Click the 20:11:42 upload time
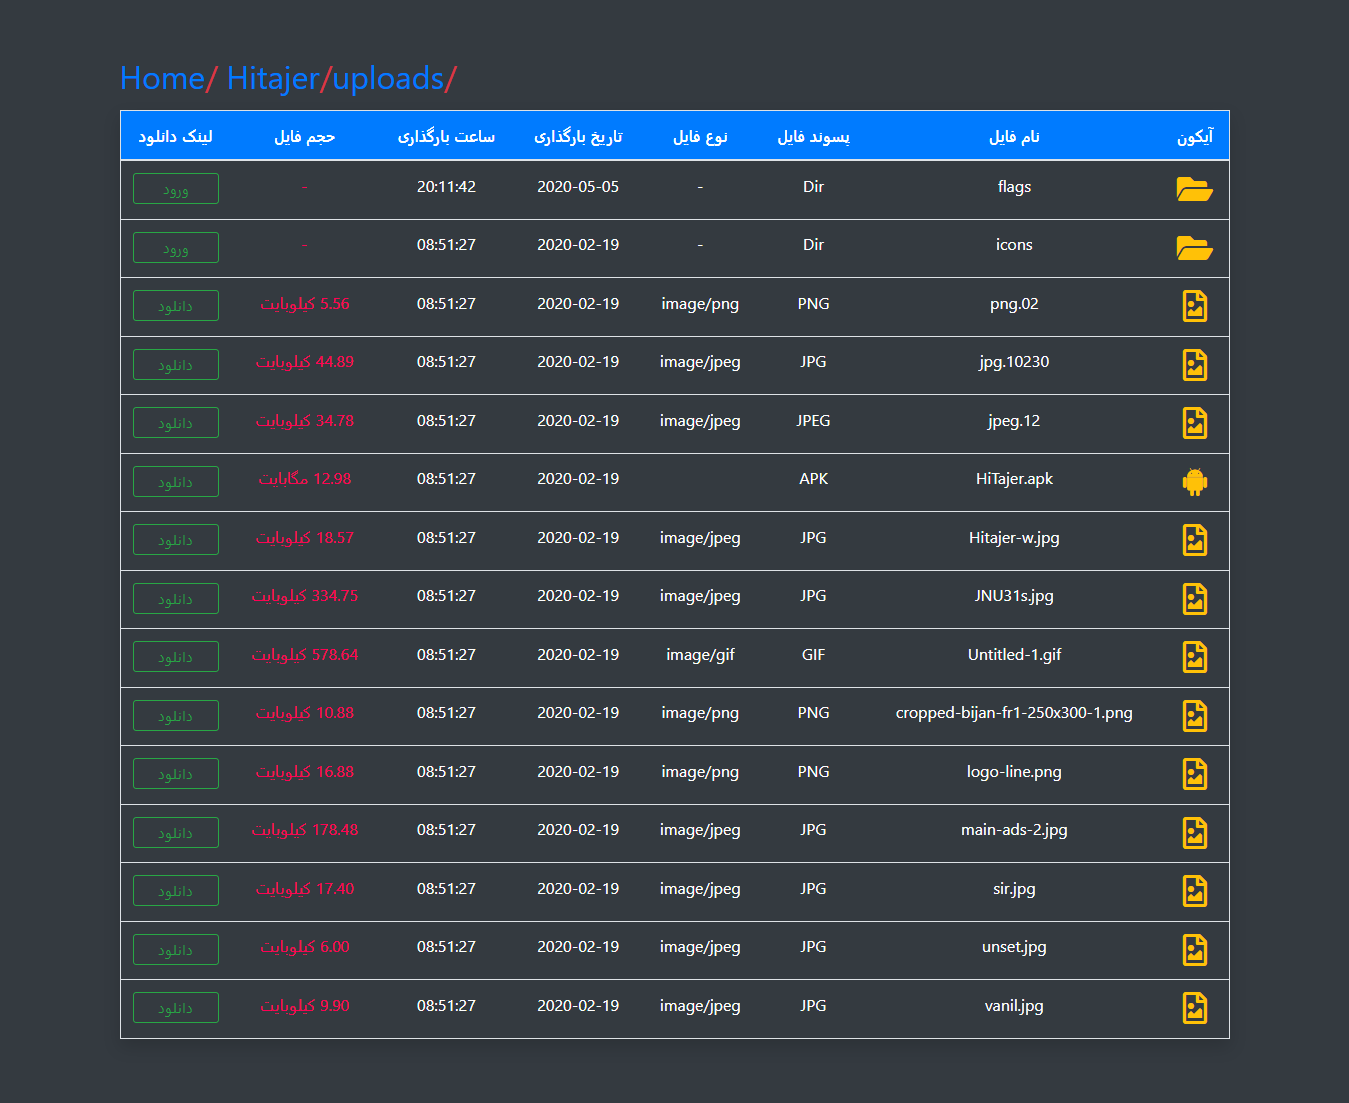The image size is (1349, 1103). (446, 187)
